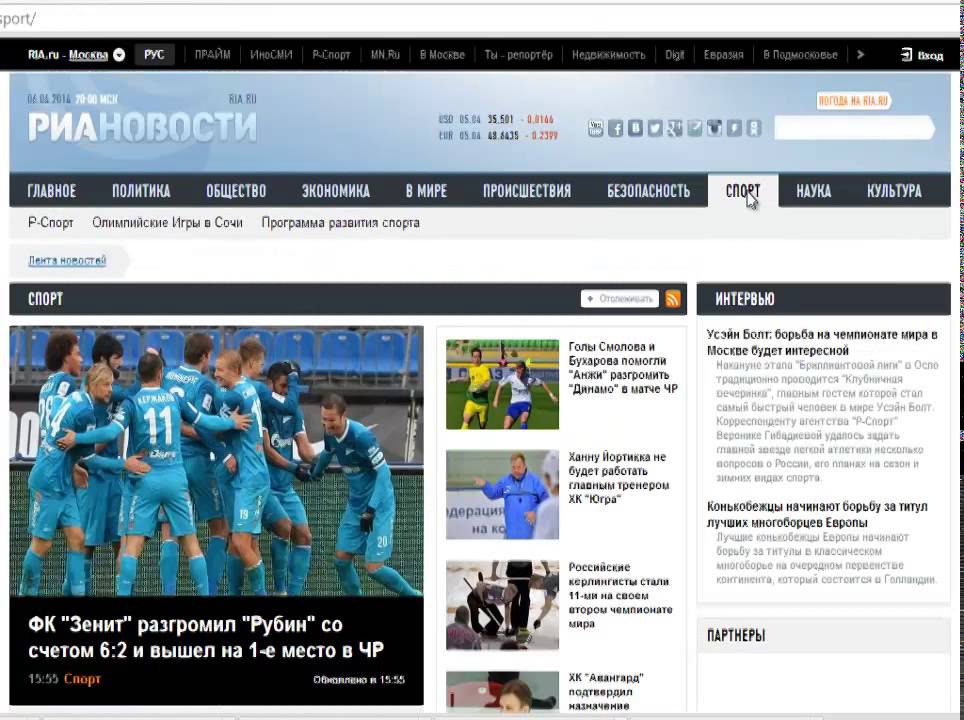Open the curling photo thumbnail
The image size is (964, 720).
(502, 605)
